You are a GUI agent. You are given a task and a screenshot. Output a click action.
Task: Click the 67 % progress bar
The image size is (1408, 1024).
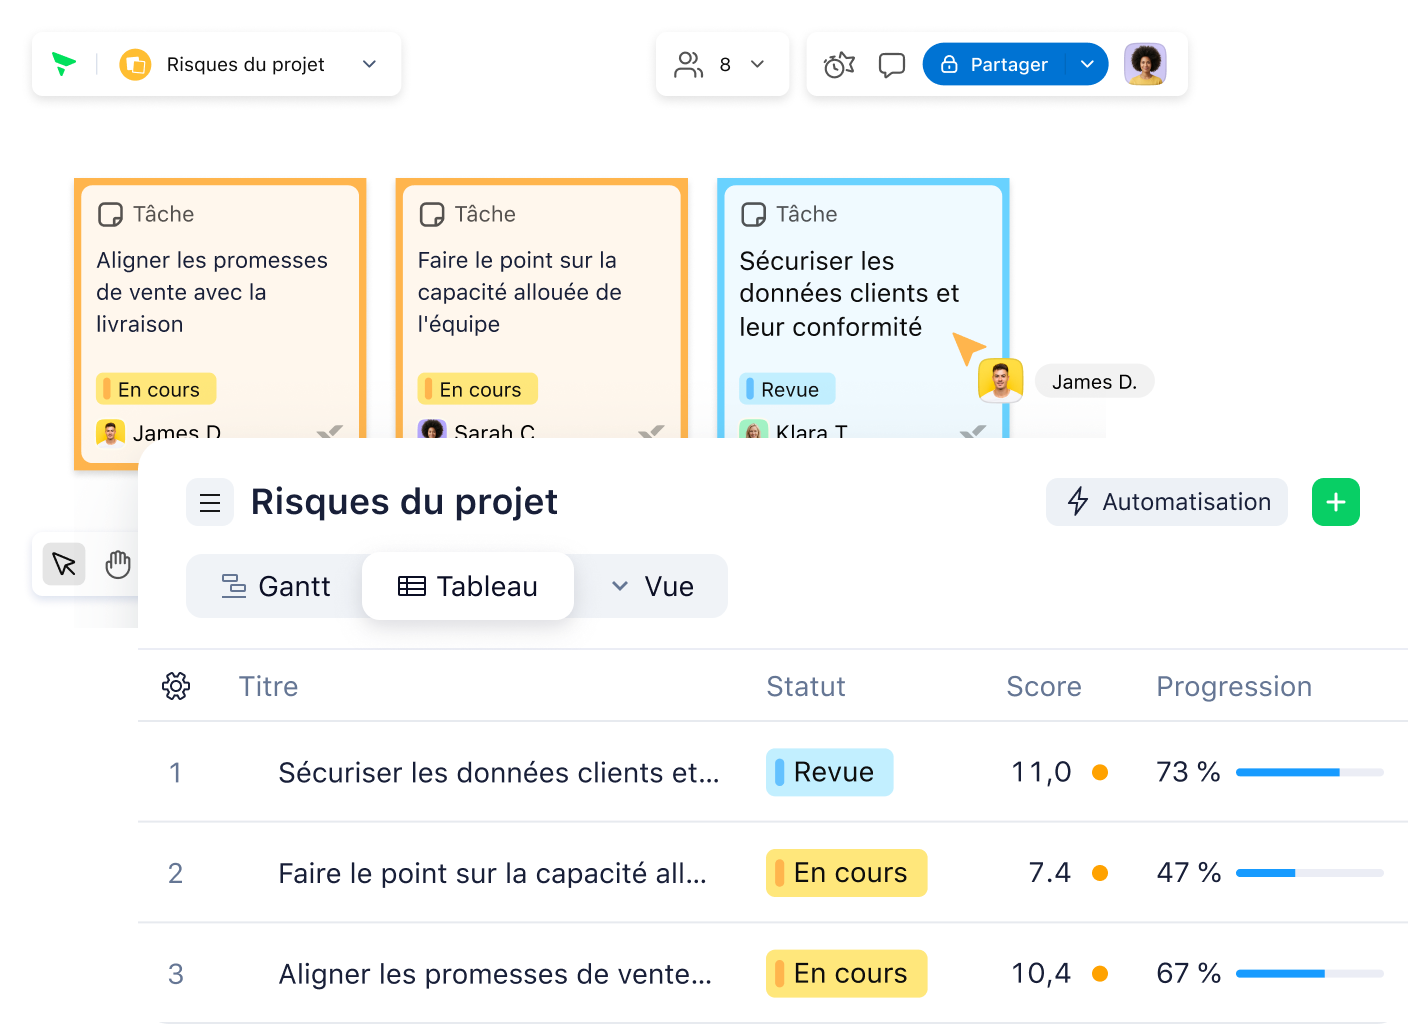pos(1310,973)
